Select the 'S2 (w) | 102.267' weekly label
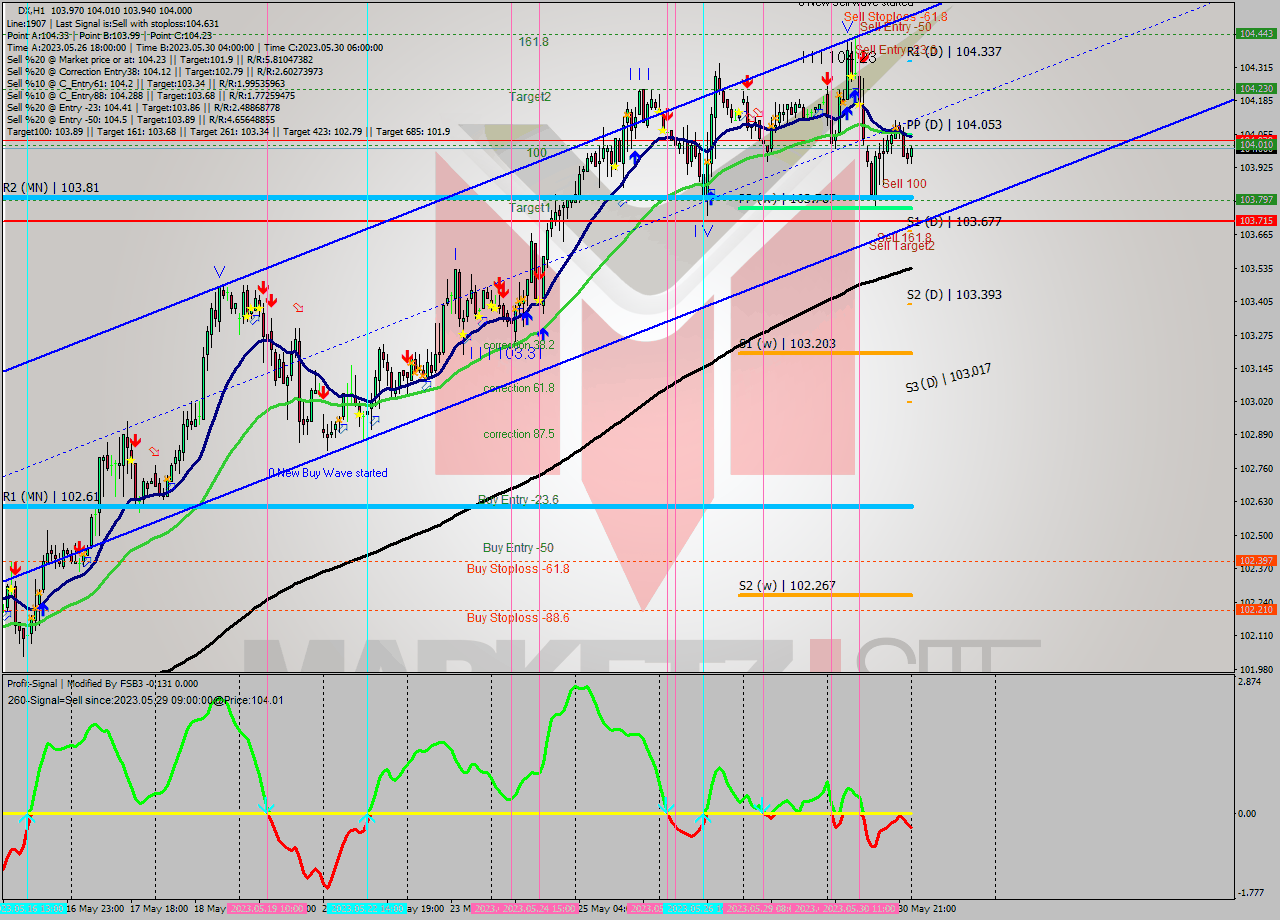Screen dimensions: 1280x920 point(787,586)
